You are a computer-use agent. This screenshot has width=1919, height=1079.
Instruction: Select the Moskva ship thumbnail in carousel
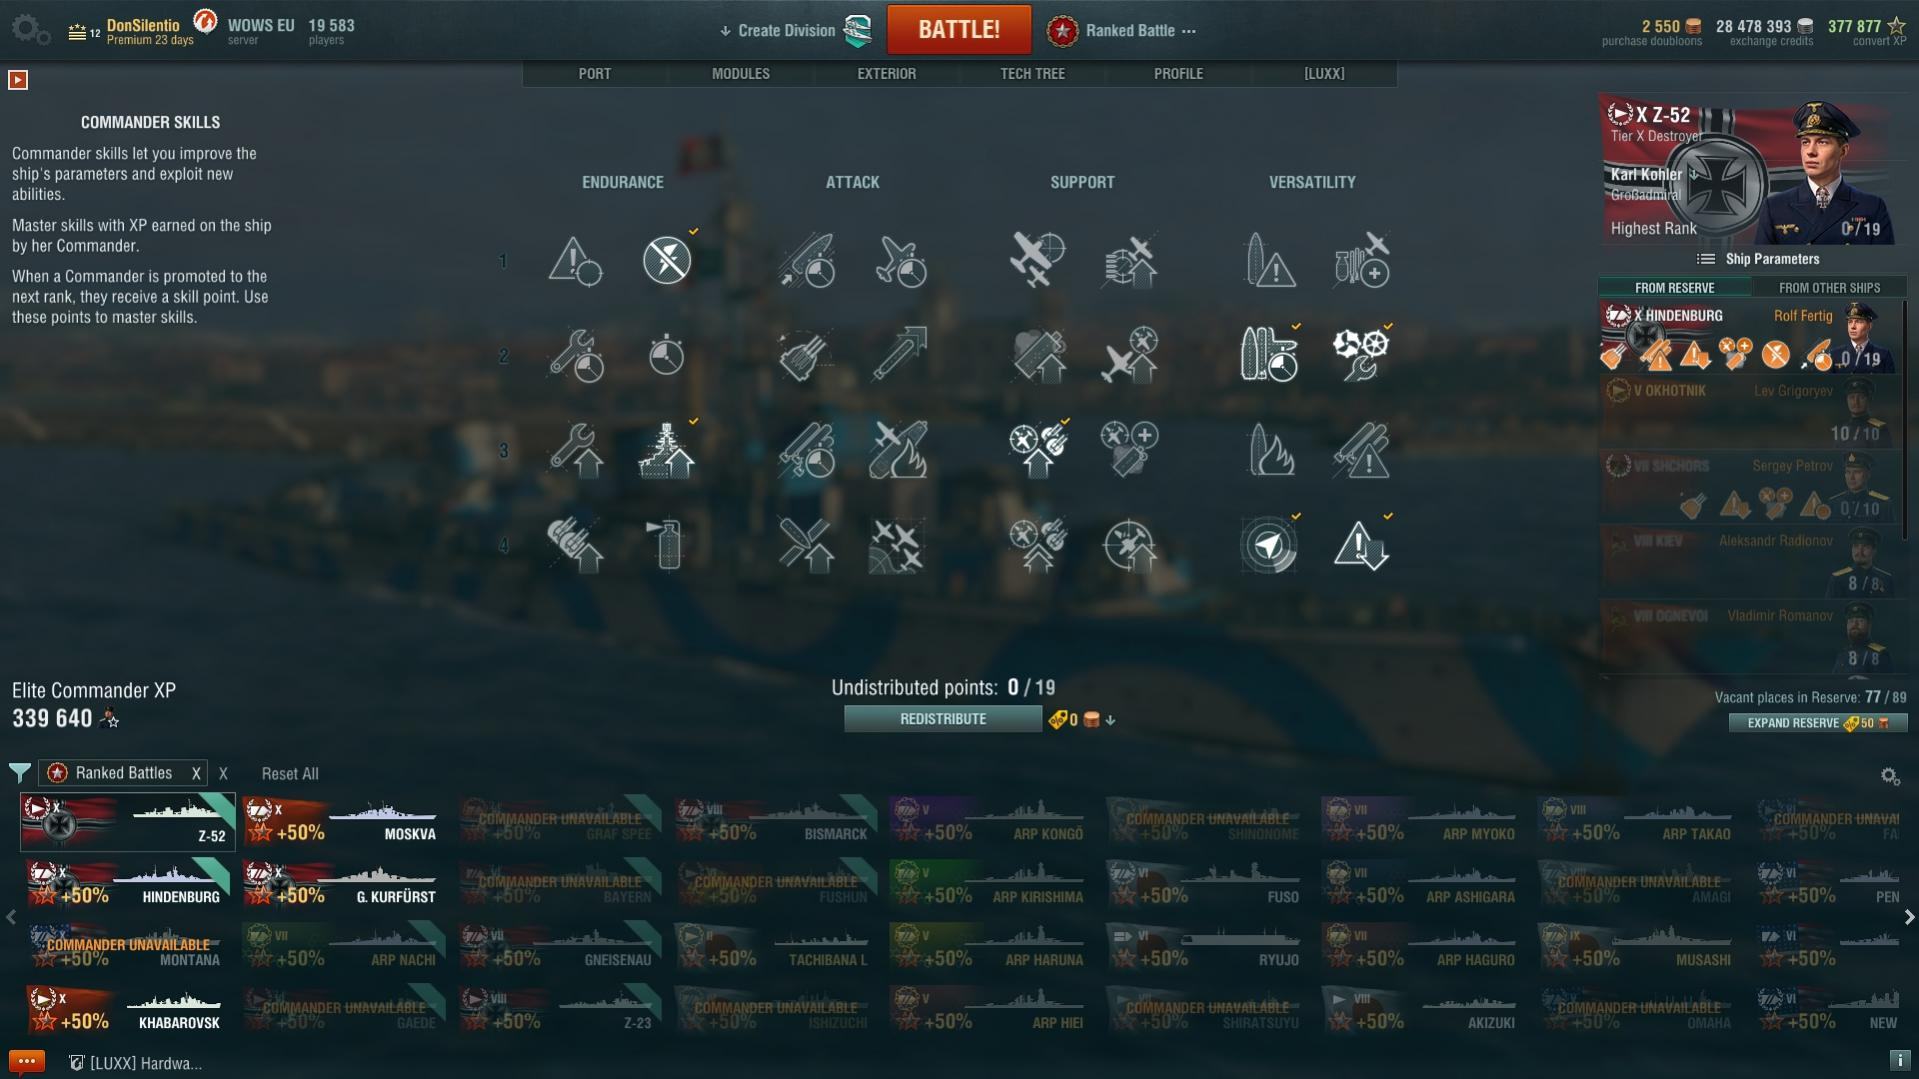[x=342, y=822]
